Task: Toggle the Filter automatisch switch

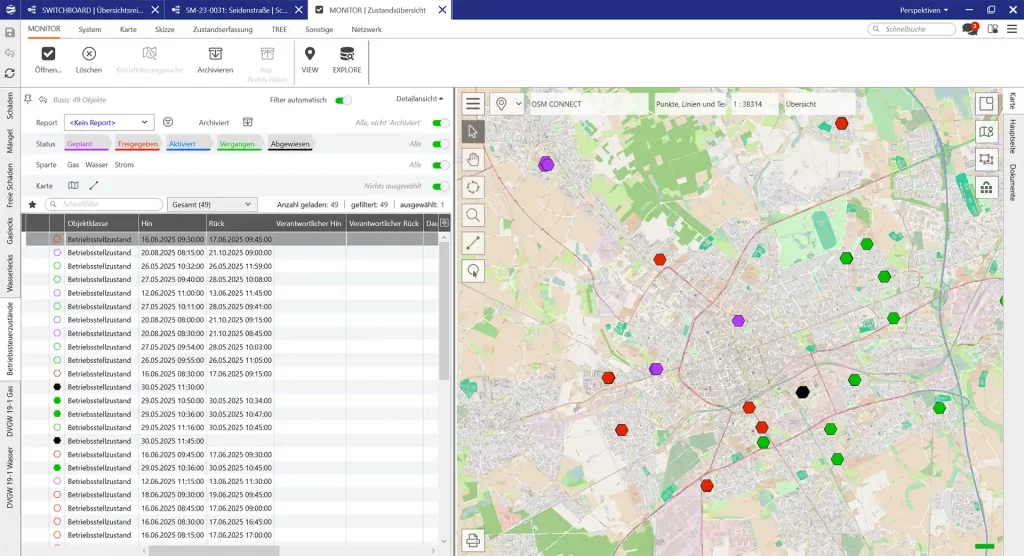Action: click(343, 100)
